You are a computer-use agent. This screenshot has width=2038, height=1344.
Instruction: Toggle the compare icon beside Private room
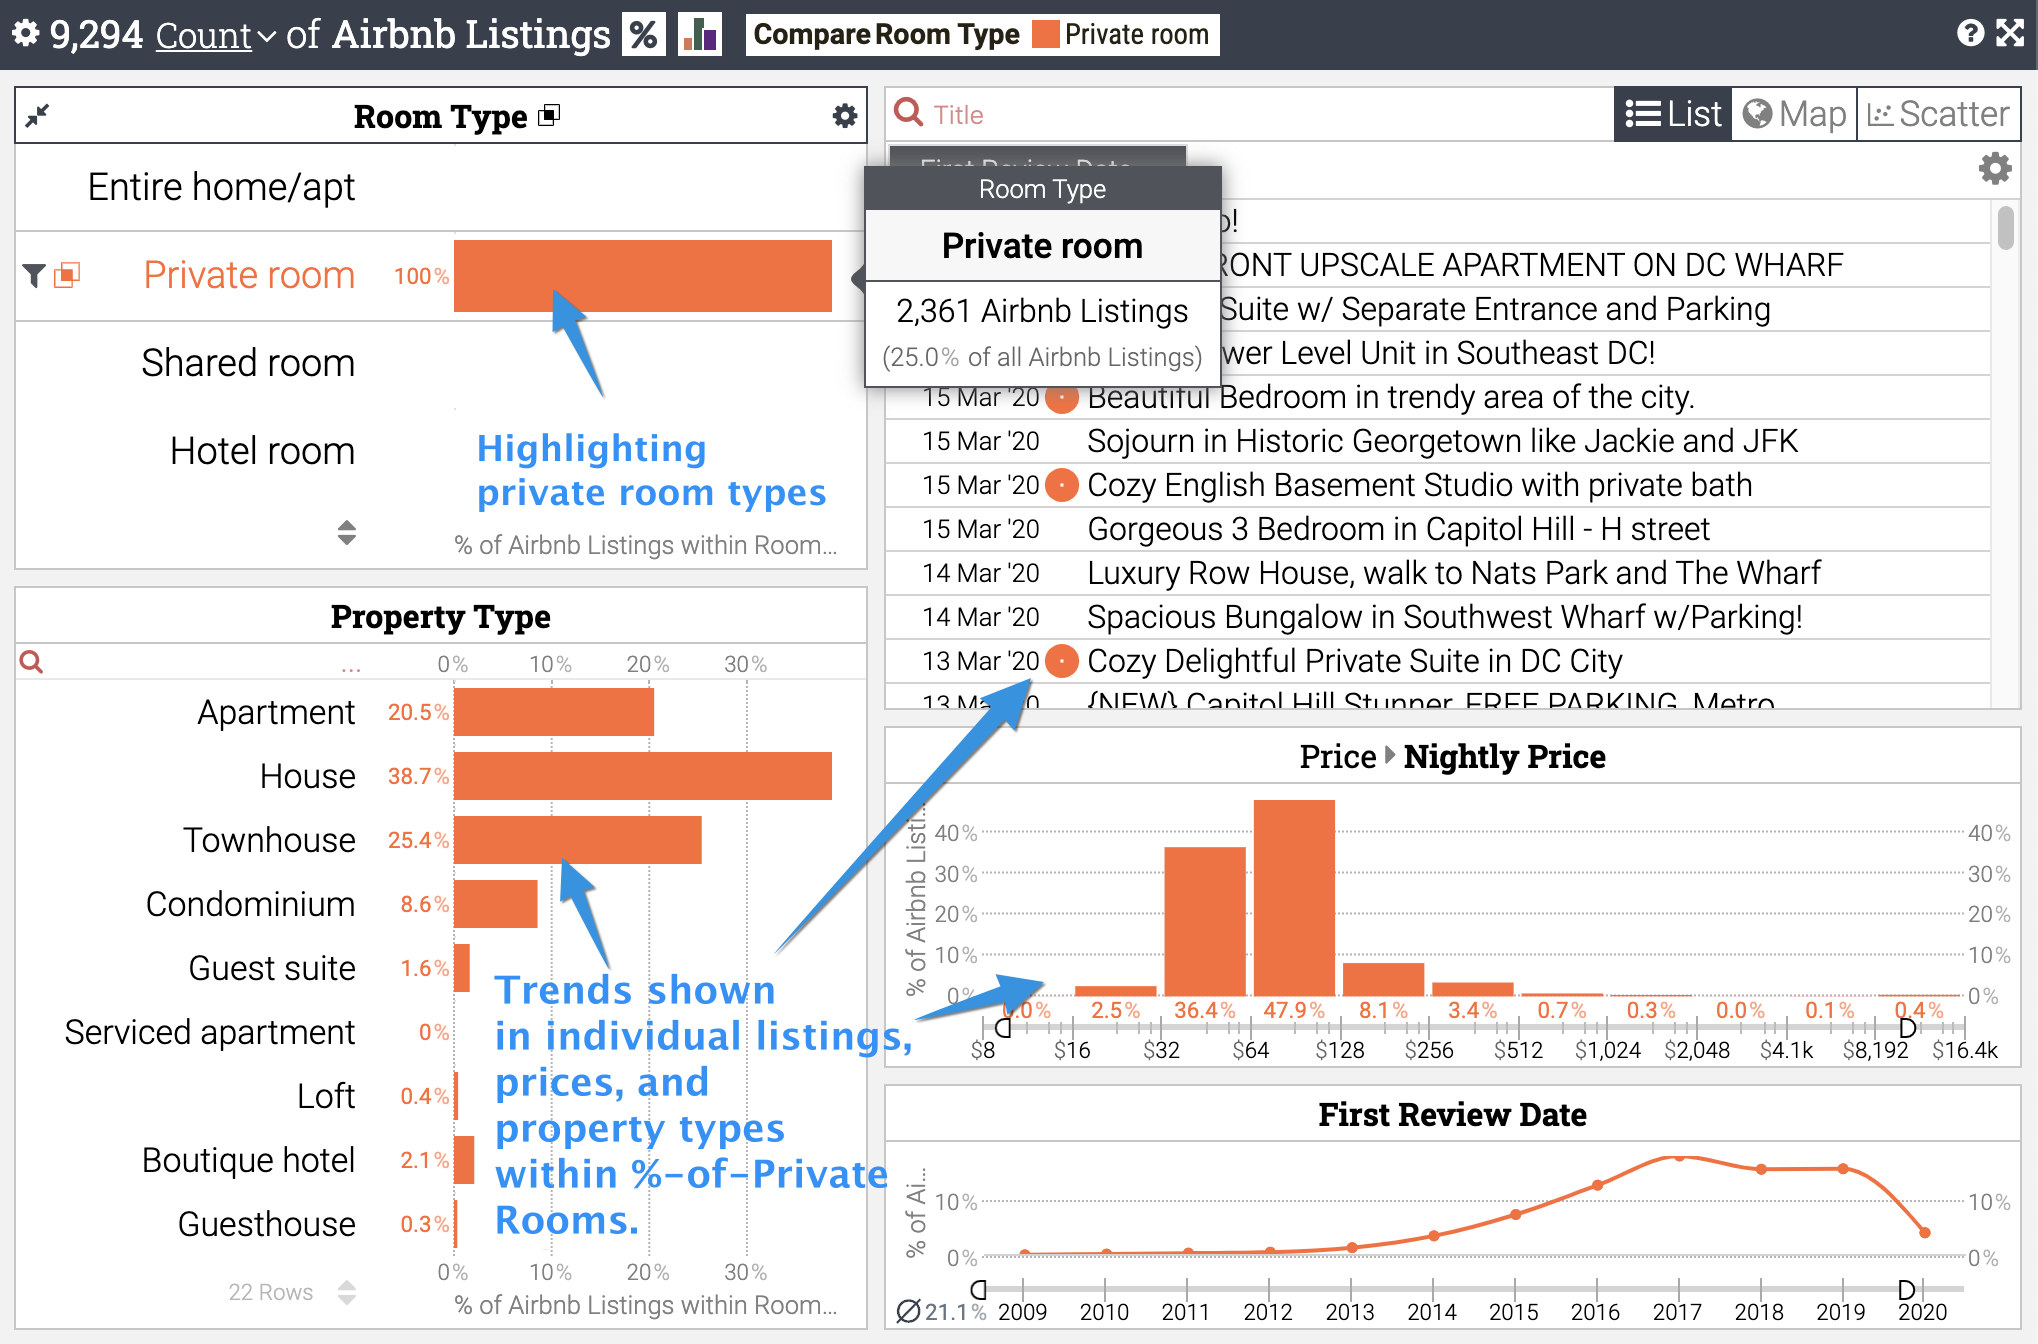click(67, 275)
